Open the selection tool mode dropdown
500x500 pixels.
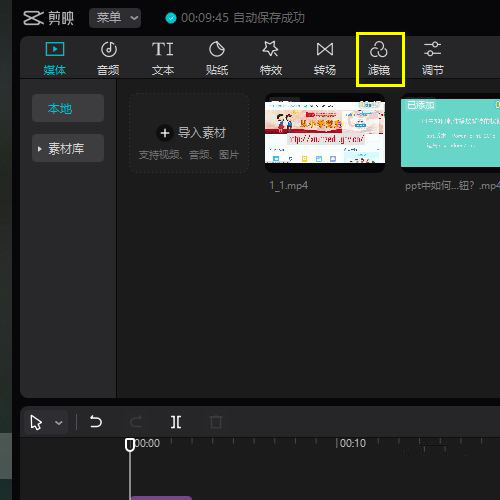click(x=59, y=423)
